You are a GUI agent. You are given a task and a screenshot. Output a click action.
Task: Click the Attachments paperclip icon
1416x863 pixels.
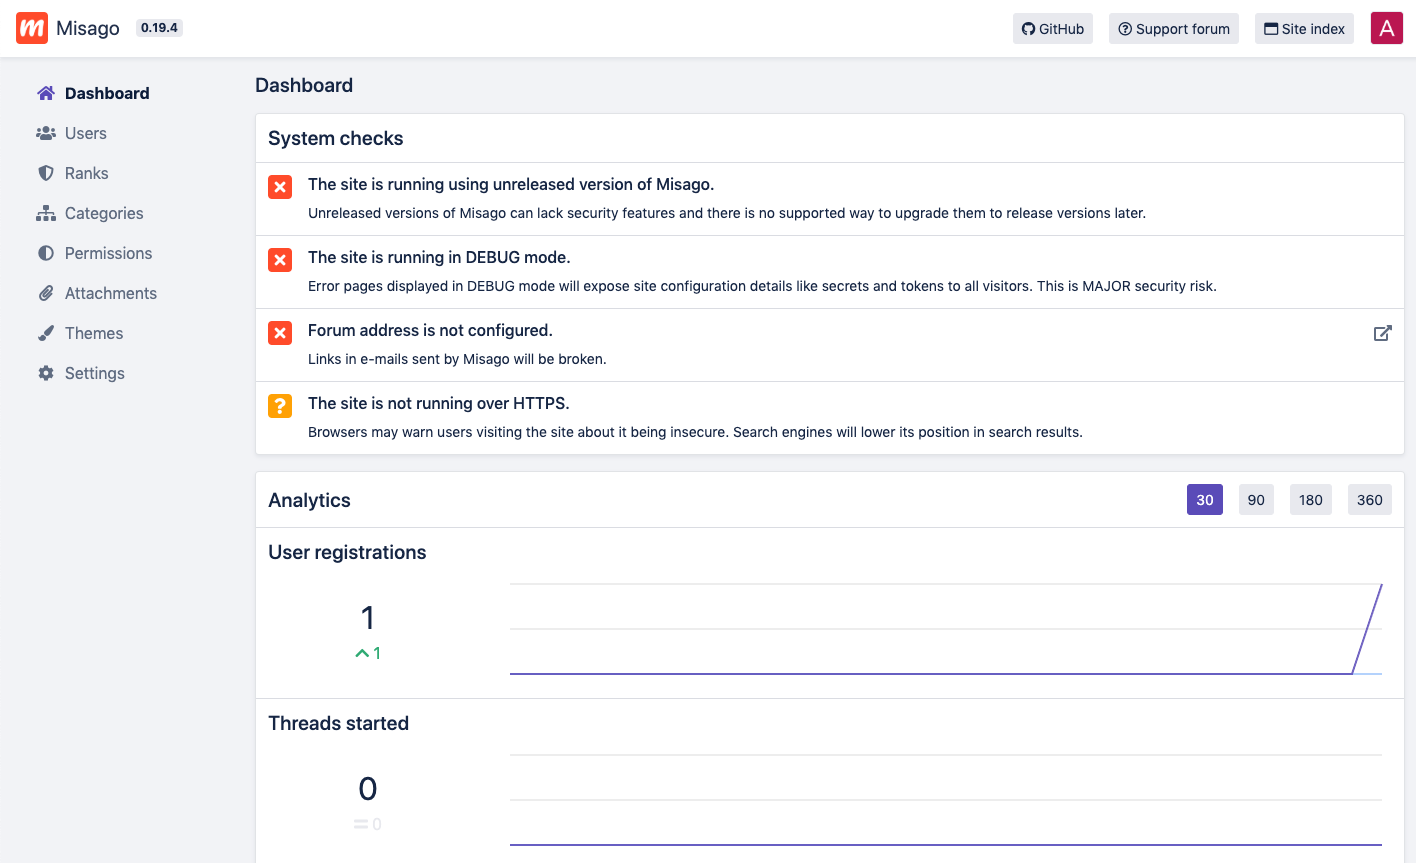pos(46,293)
